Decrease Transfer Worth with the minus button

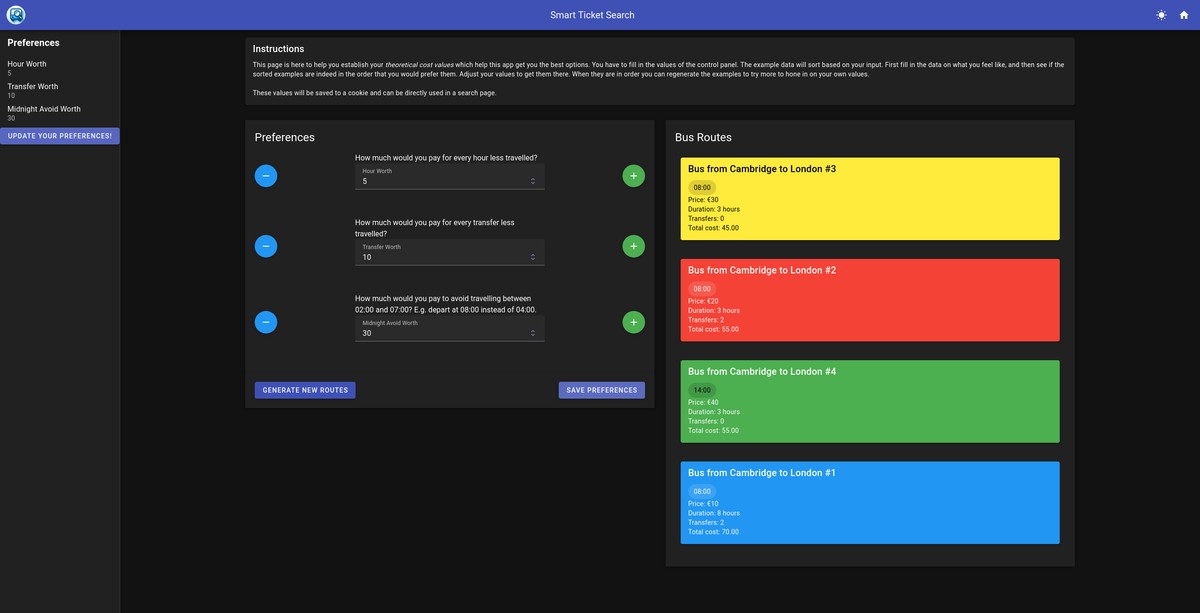pos(265,246)
